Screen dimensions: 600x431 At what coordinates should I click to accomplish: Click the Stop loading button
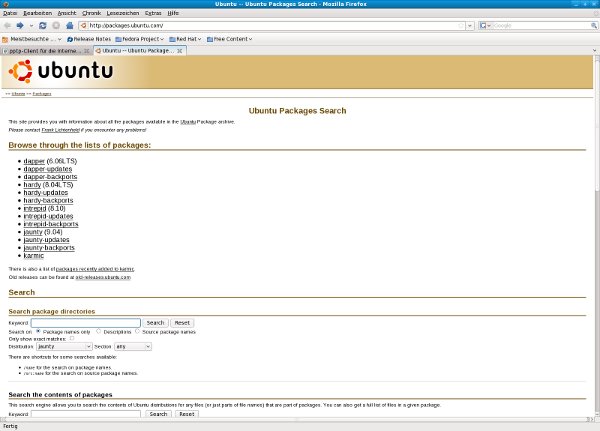55,25
